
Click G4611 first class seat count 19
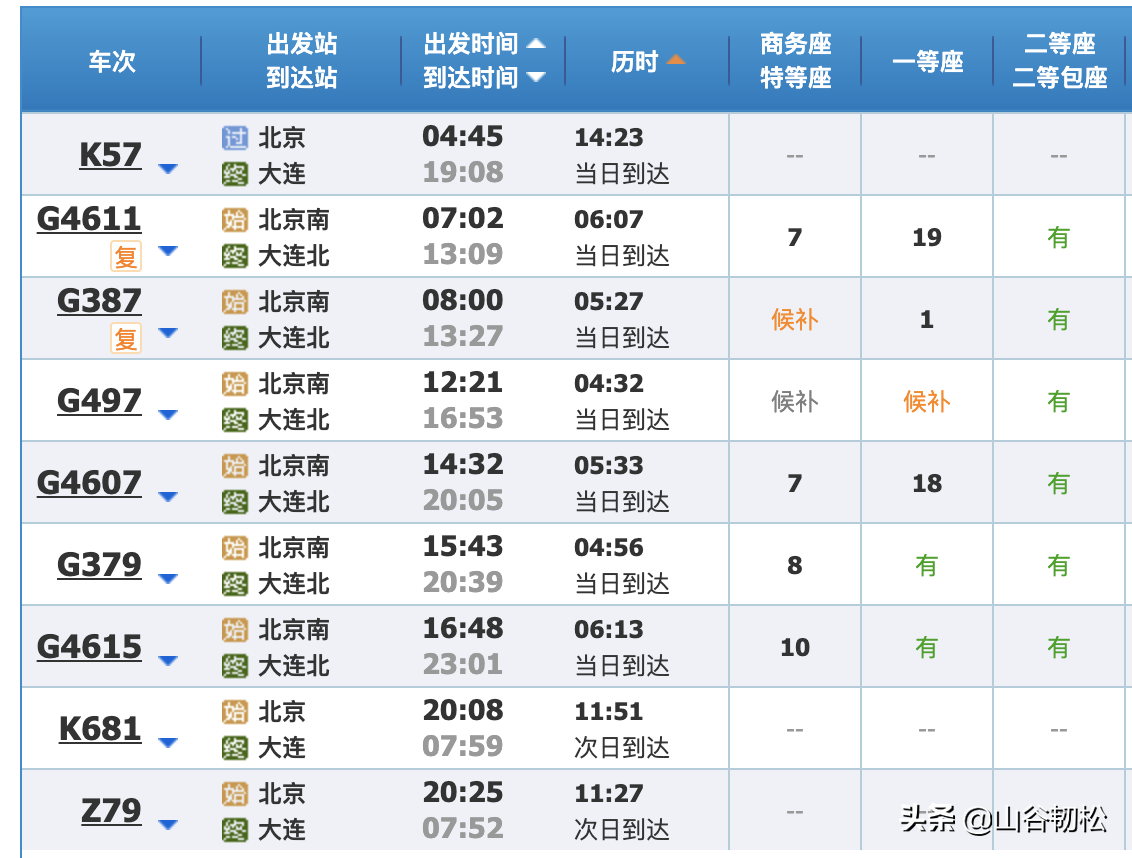tap(927, 237)
